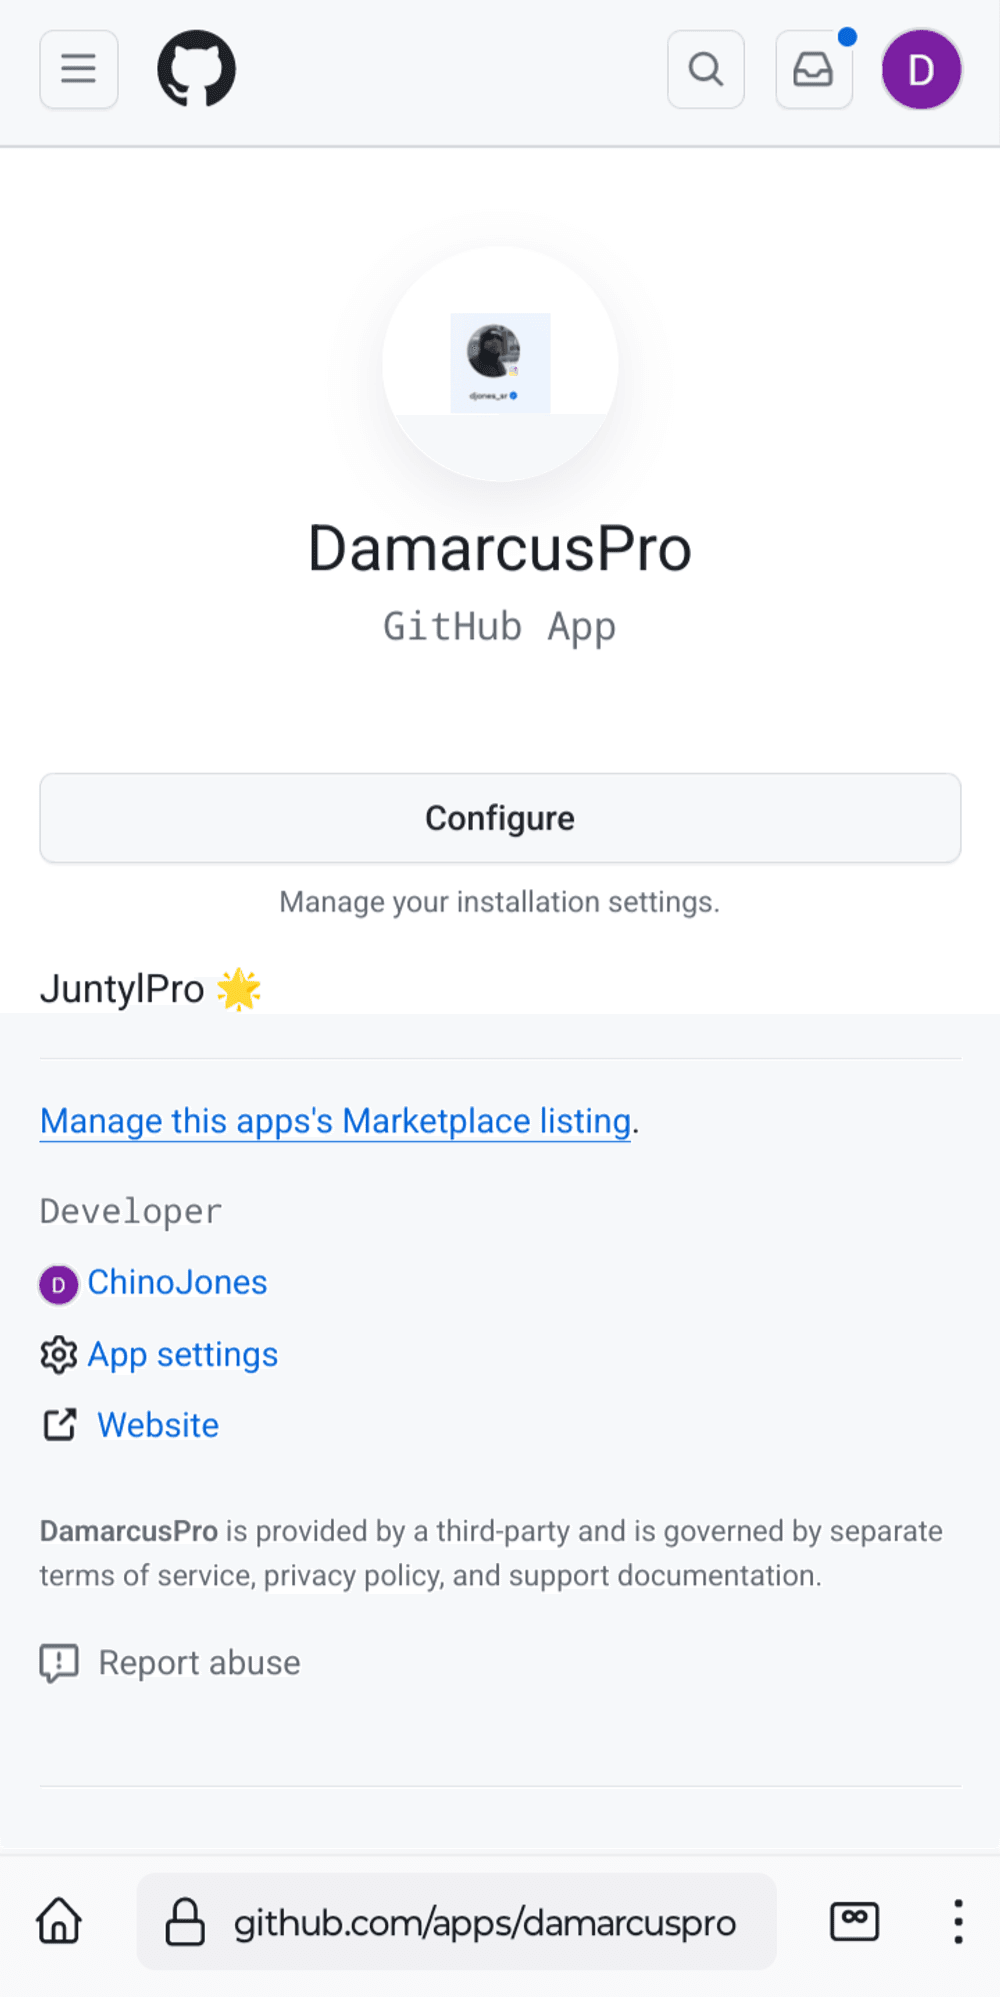Tap the browser home icon
This screenshot has width=1000, height=1997.
tap(59, 1921)
